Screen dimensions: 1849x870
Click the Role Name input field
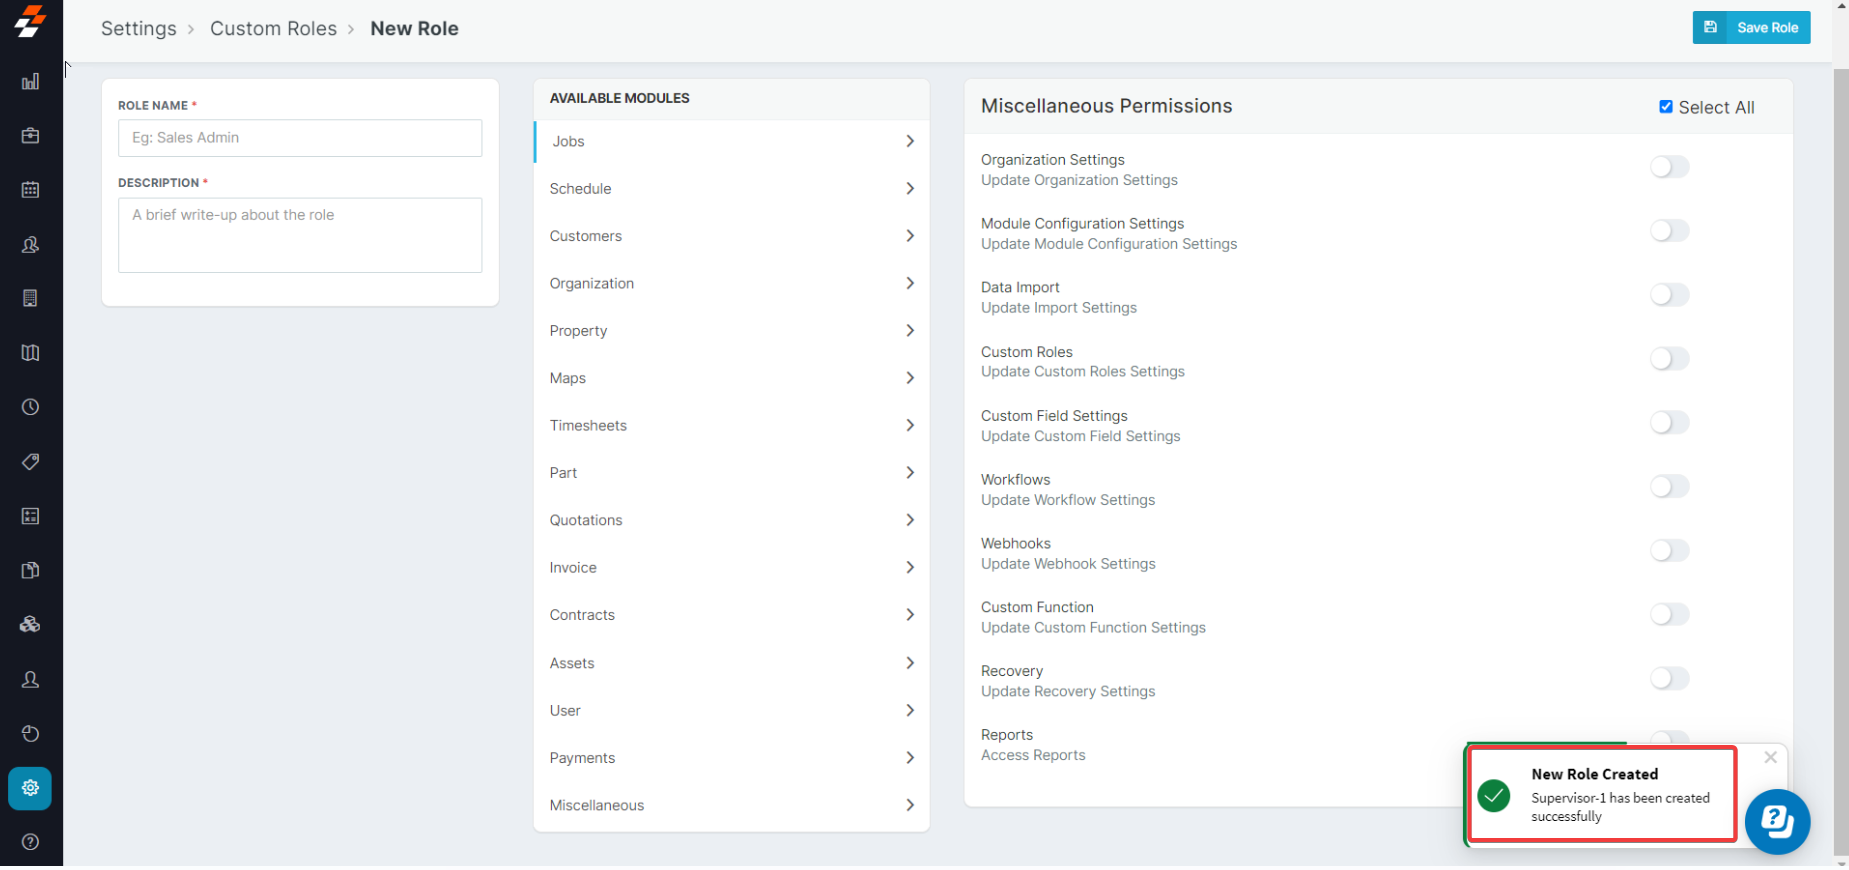pos(300,138)
